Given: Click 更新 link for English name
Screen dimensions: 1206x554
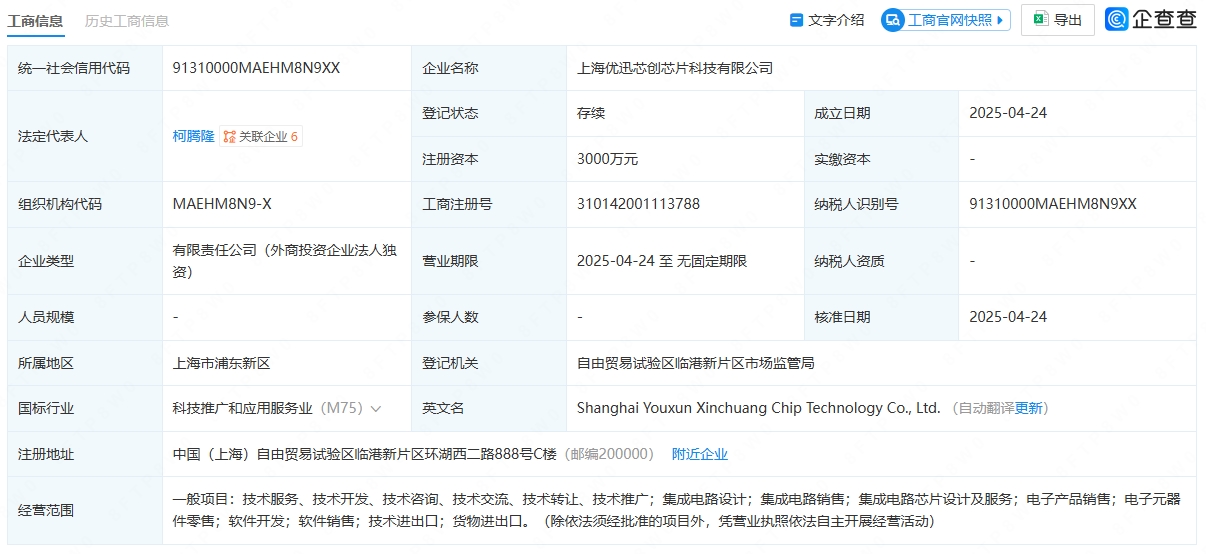Looking at the screenshot, I should [1028, 408].
